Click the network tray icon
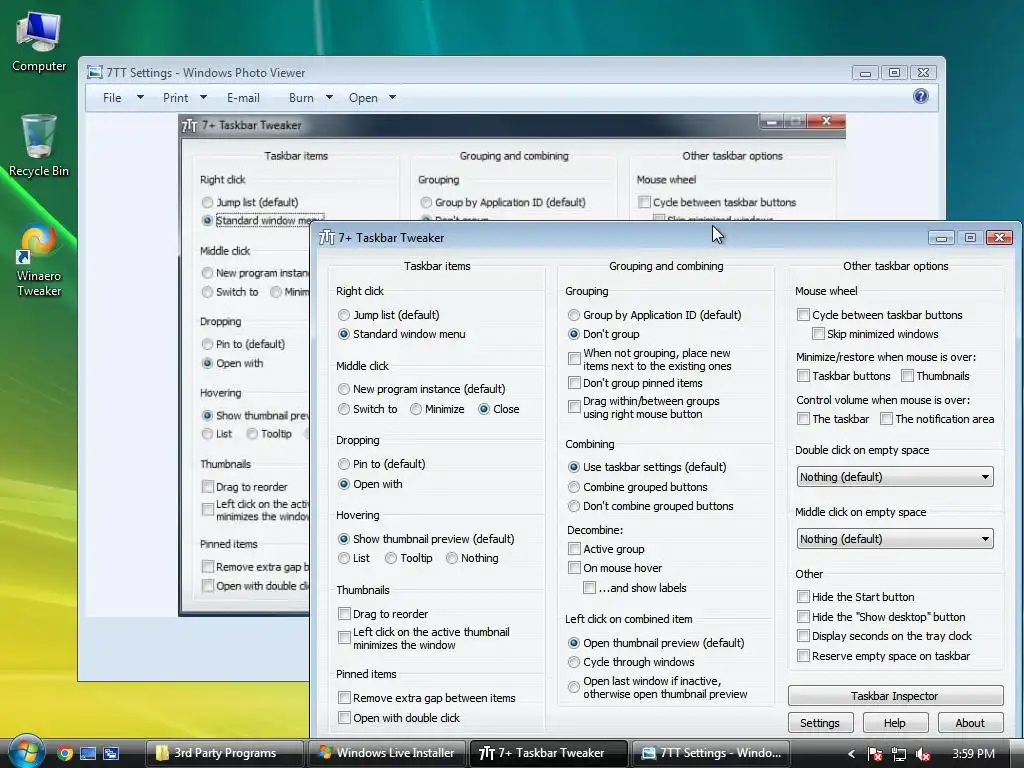Screen dimensions: 1024x768 tap(899, 754)
